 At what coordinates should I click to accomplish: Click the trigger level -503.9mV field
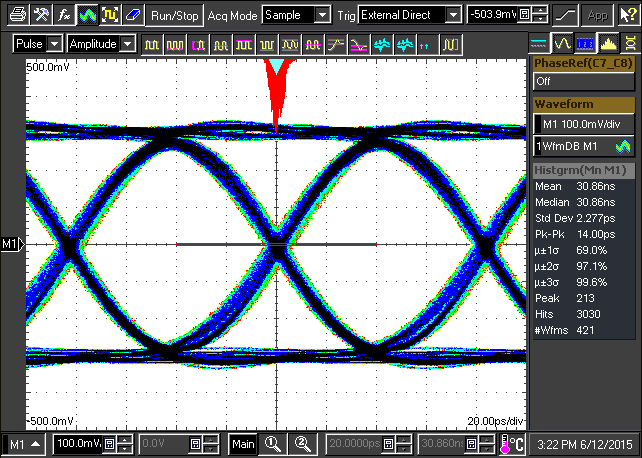(492, 15)
